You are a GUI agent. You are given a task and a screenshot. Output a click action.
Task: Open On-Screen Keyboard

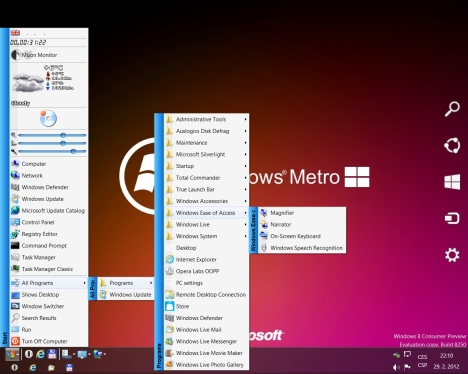(x=302, y=236)
